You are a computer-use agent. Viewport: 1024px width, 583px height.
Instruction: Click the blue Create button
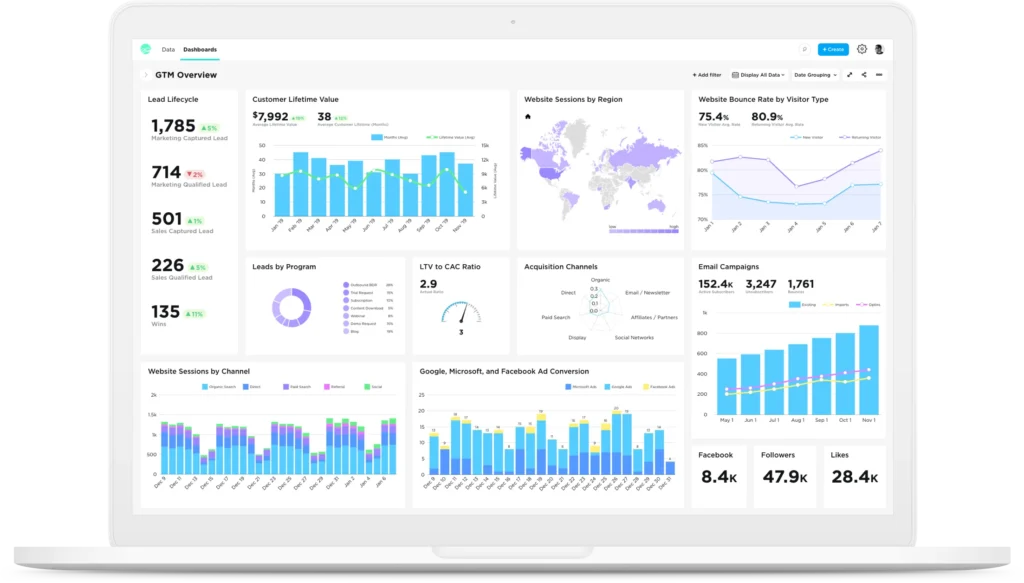coord(833,50)
